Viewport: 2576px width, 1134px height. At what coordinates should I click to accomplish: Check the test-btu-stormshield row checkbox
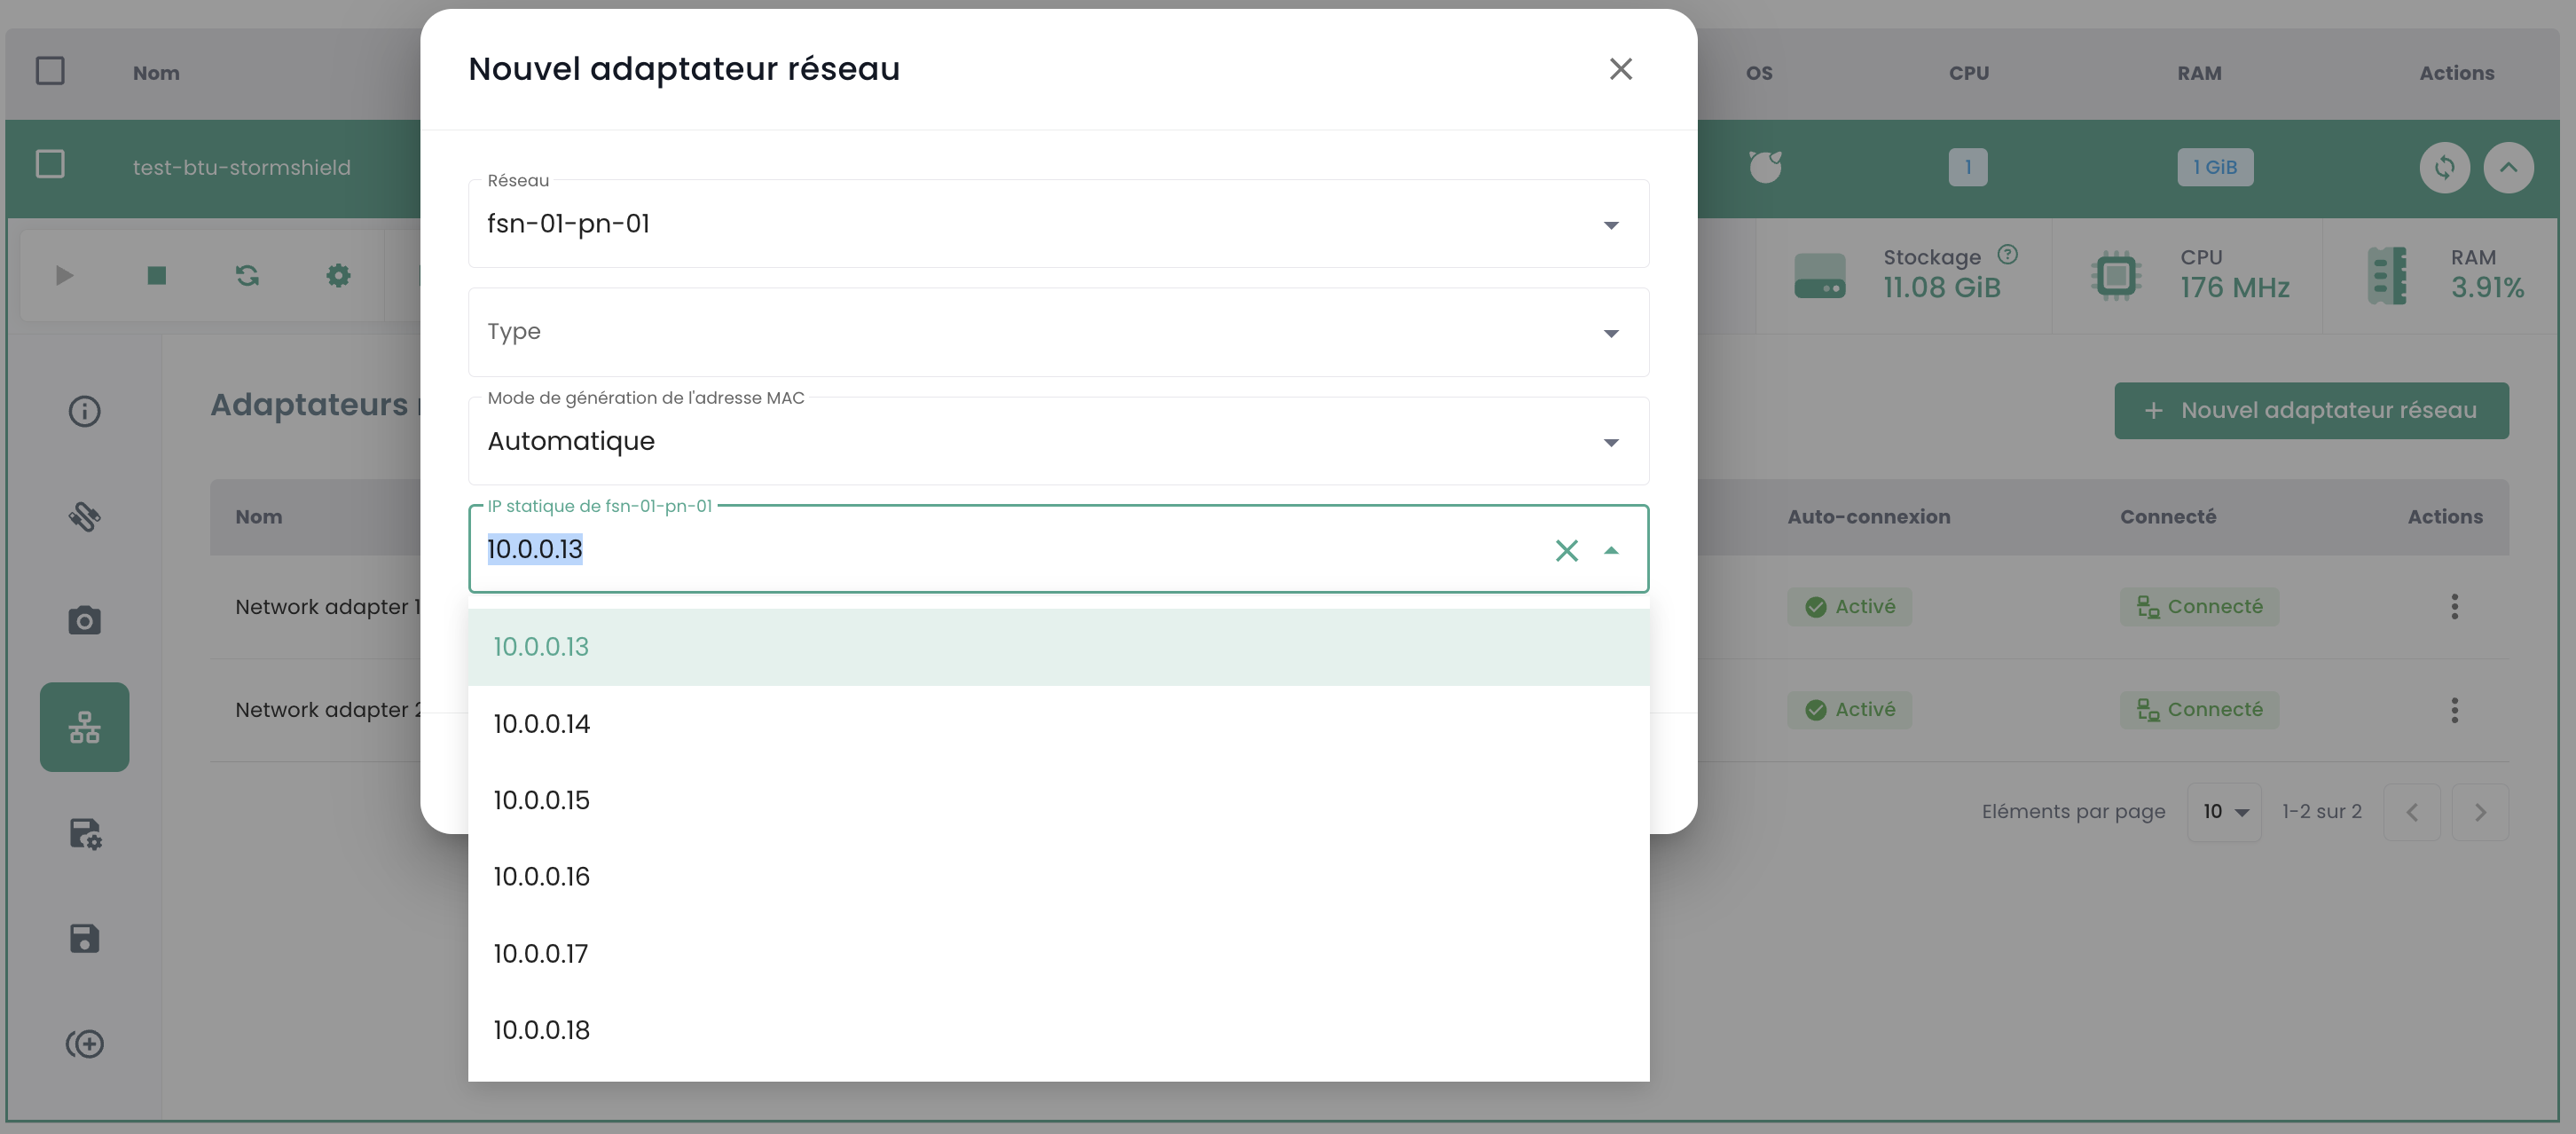click(x=50, y=165)
